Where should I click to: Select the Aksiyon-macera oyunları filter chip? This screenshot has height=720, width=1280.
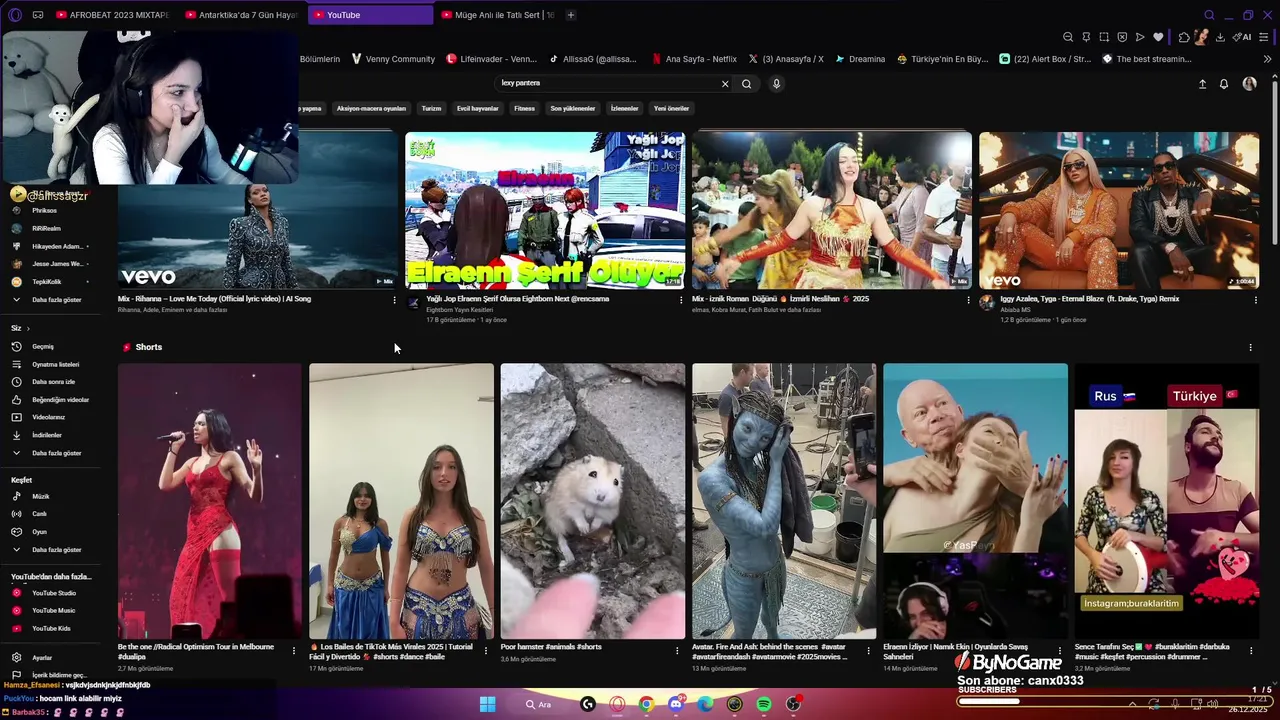pos(371,109)
